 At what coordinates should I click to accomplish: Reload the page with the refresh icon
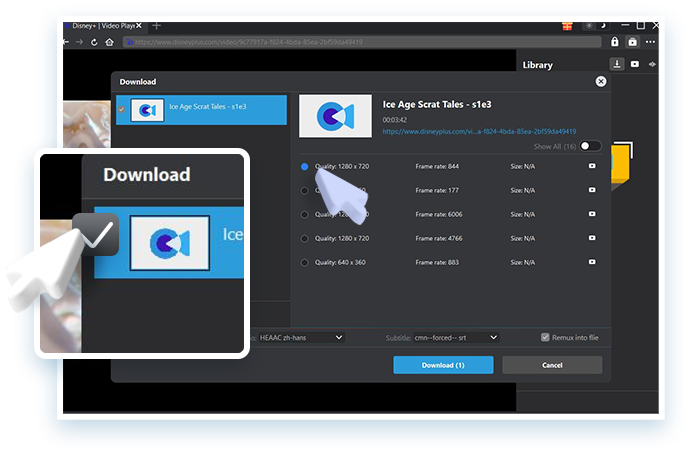tap(94, 42)
